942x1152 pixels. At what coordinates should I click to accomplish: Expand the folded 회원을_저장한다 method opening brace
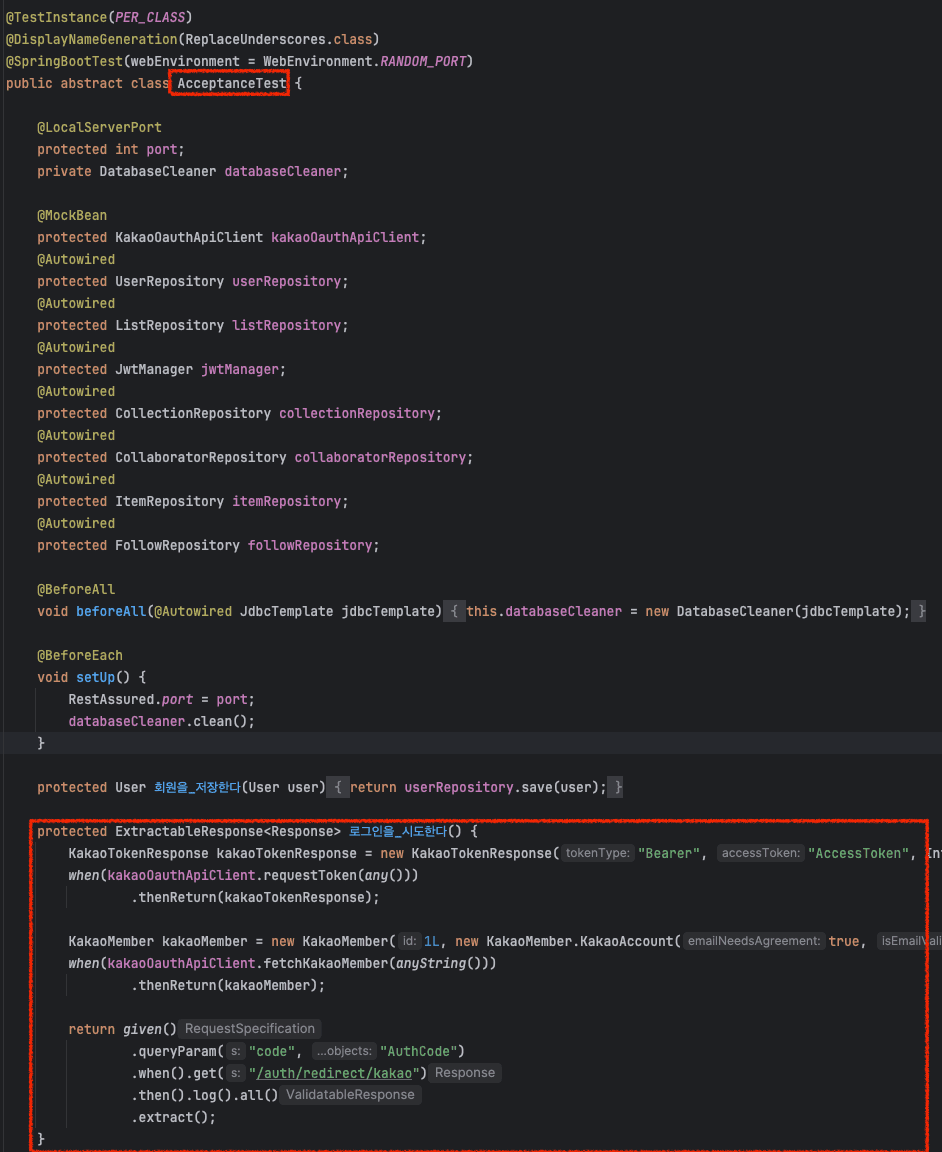[x=337, y=788]
